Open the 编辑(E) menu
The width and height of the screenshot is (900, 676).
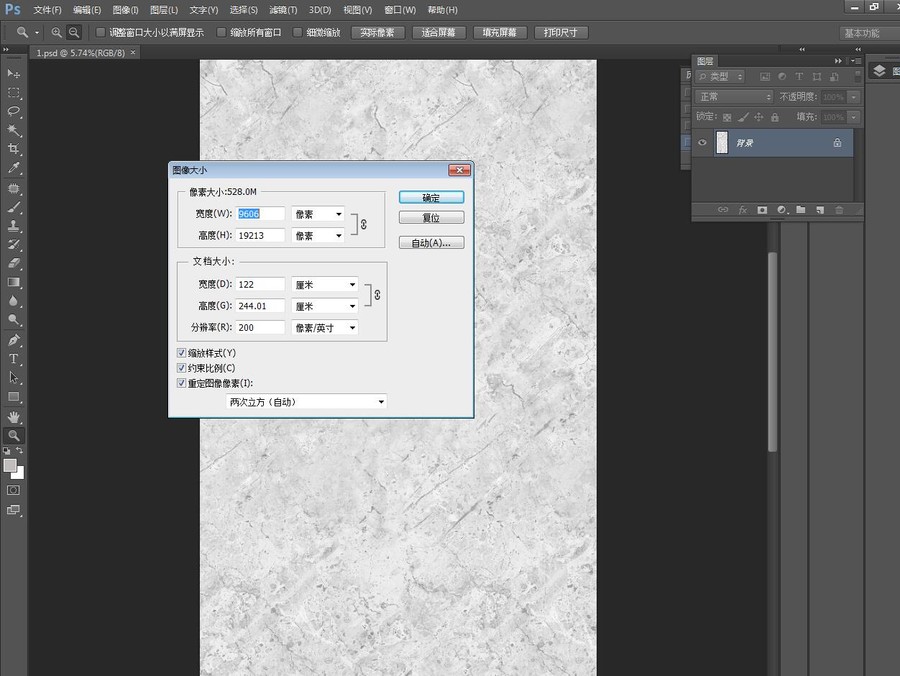pyautogui.click(x=87, y=10)
